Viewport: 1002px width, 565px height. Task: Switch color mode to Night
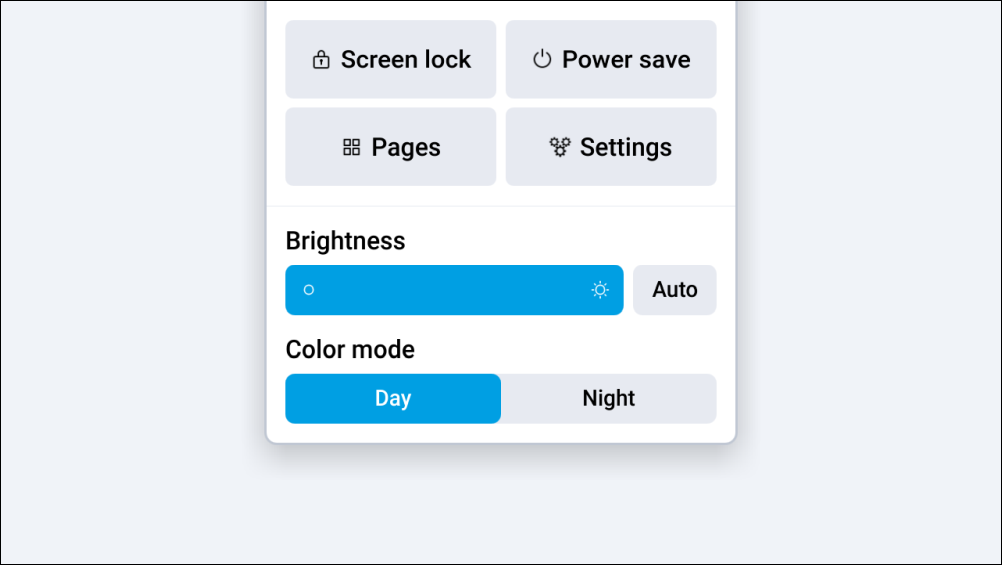point(609,398)
